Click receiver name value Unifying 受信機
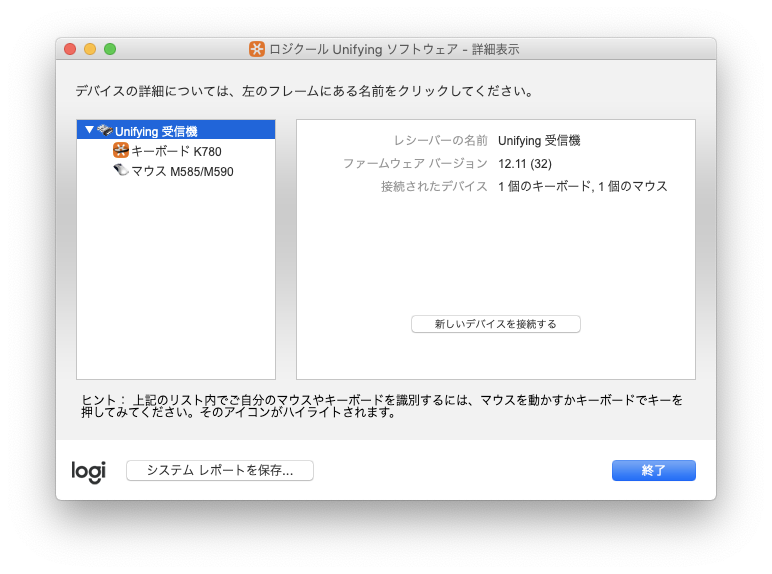The image size is (772, 574). coord(539,141)
